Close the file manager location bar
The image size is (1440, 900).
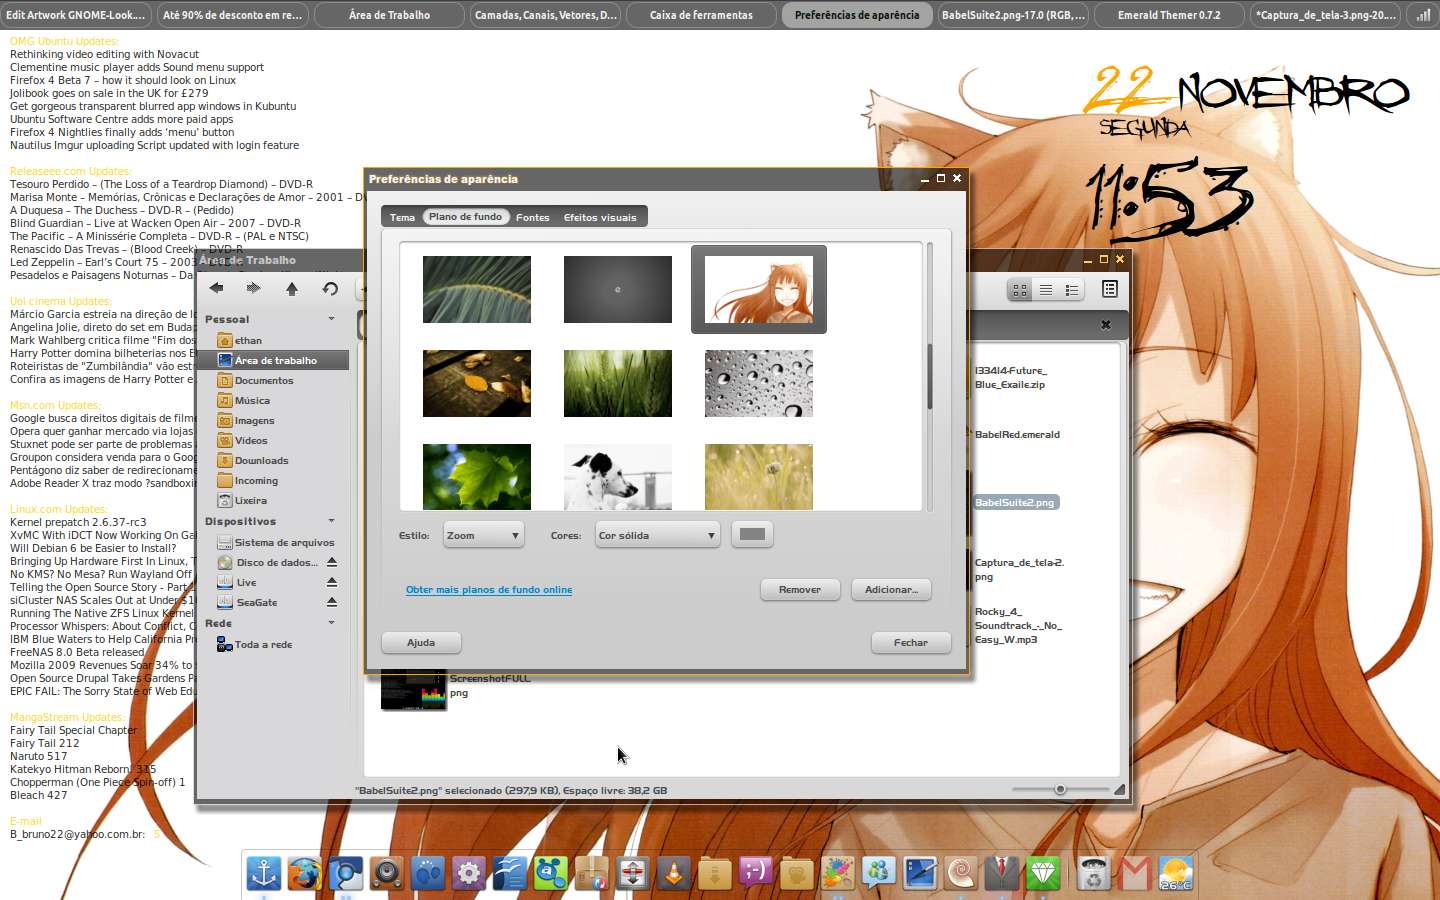pos(1106,324)
